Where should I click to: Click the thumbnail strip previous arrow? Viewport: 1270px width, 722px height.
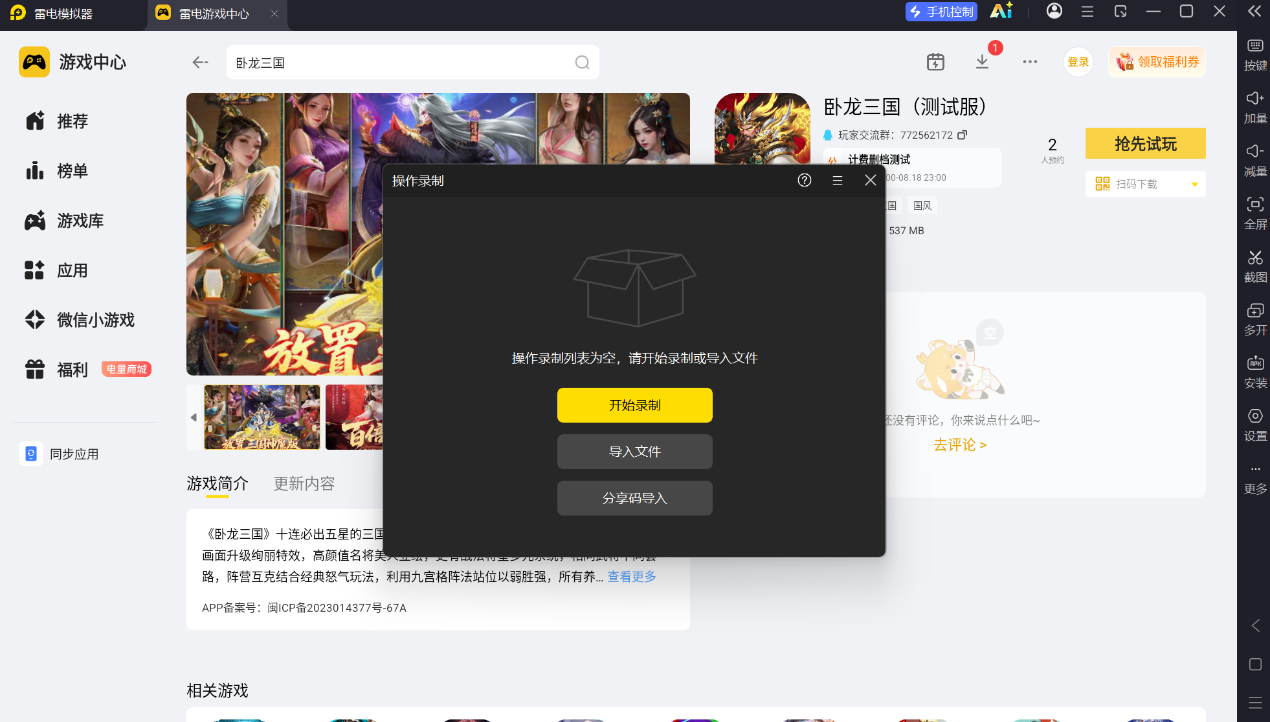tap(193, 417)
